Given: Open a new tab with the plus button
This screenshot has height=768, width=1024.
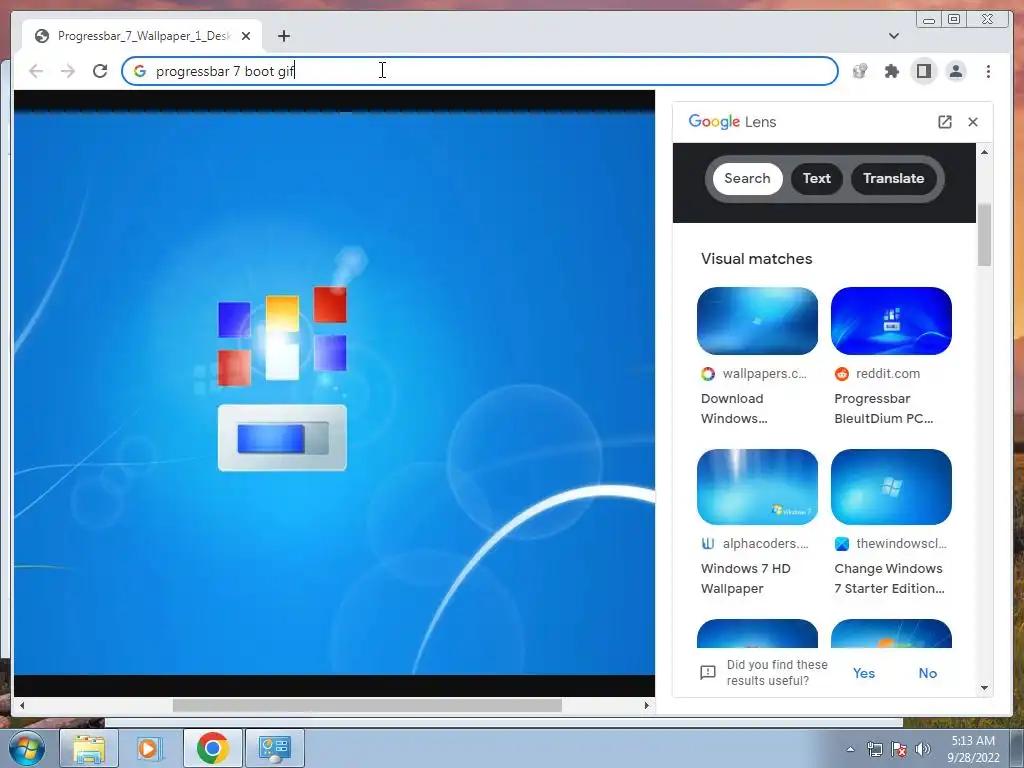Looking at the screenshot, I should (283, 36).
